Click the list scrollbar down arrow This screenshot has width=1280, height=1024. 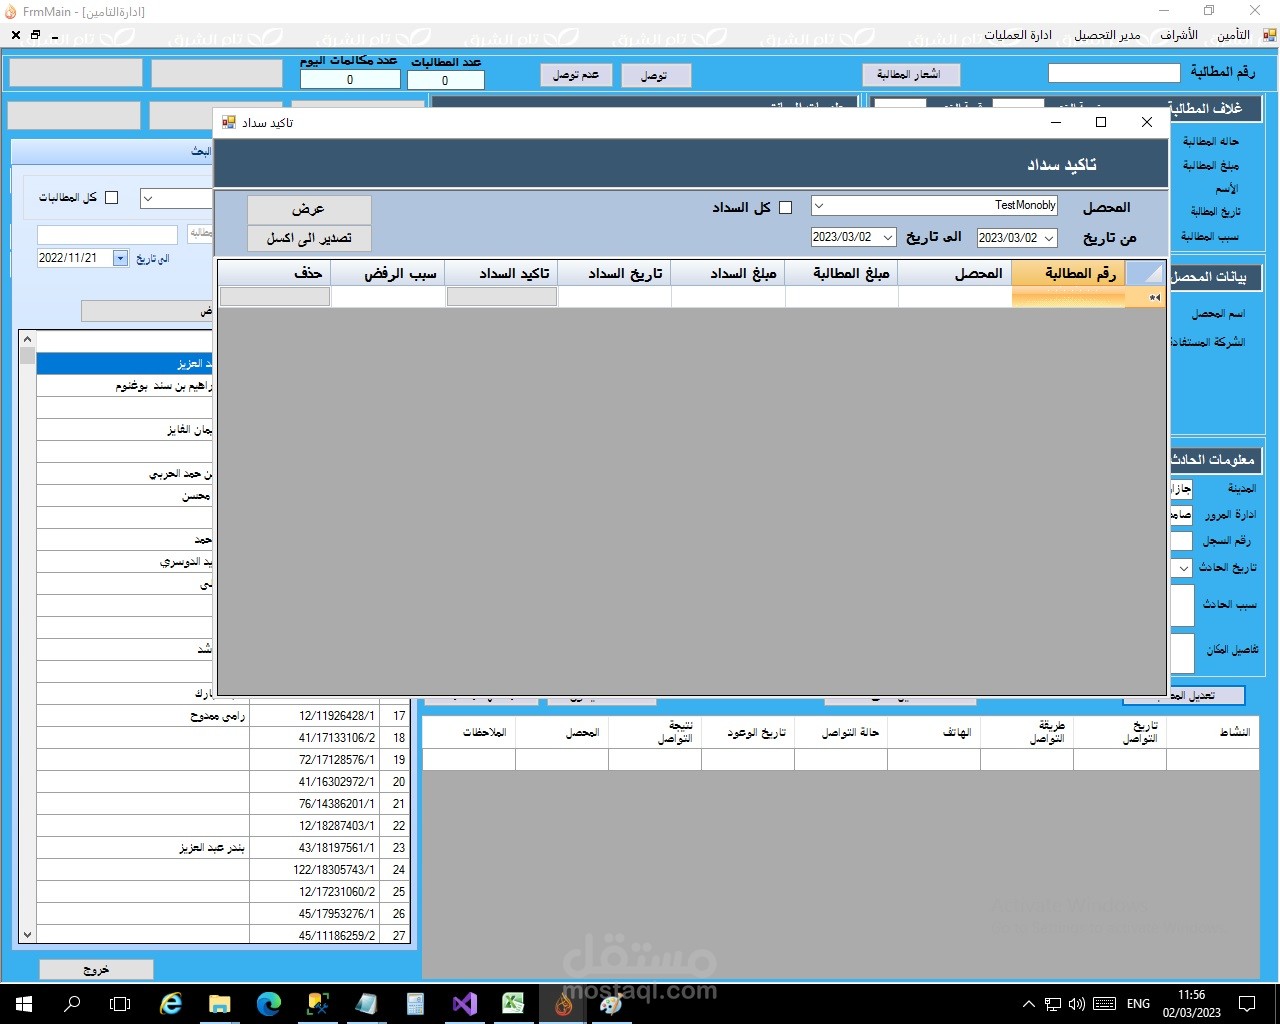coord(27,935)
